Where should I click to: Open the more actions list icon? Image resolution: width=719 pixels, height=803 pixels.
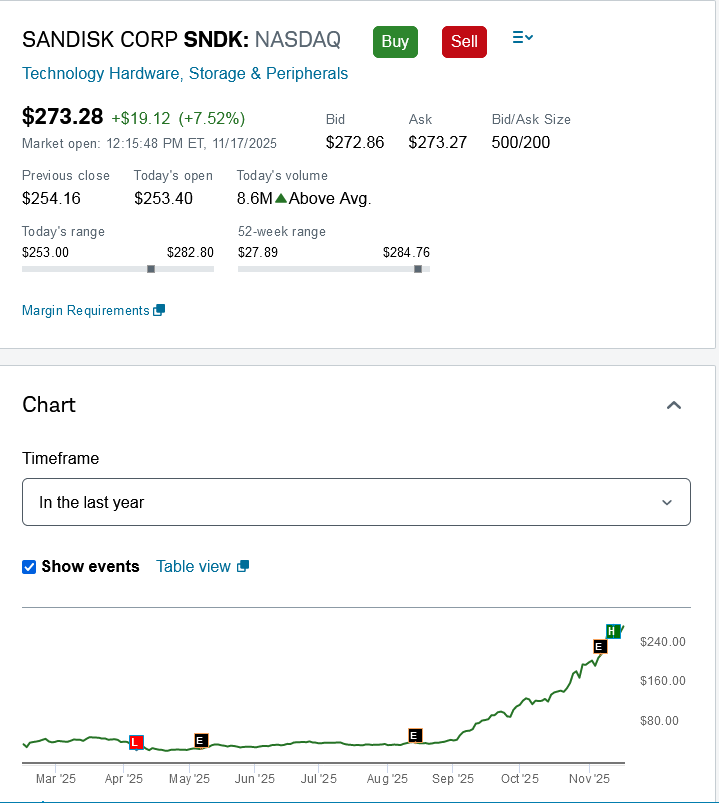click(x=522, y=38)
